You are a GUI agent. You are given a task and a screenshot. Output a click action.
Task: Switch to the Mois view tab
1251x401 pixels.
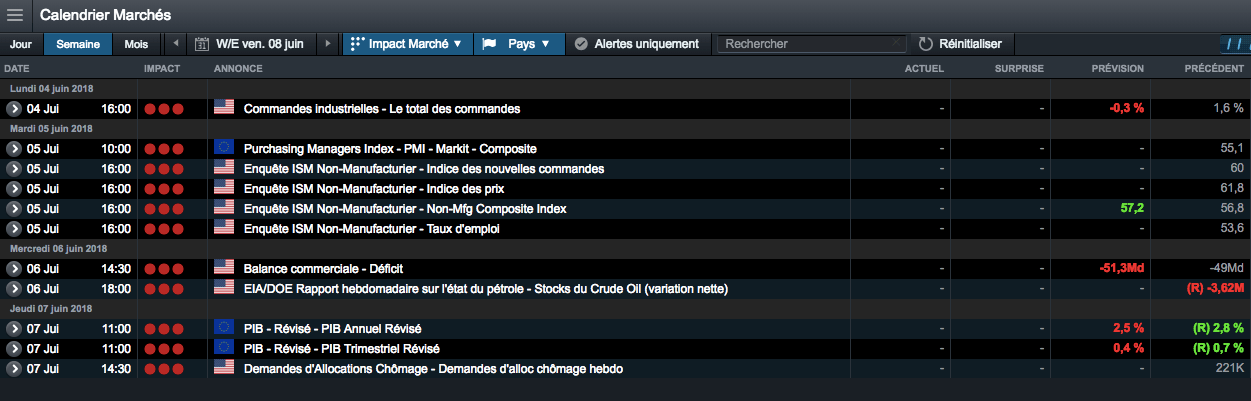pyautogui.click(x=136, y=44)
